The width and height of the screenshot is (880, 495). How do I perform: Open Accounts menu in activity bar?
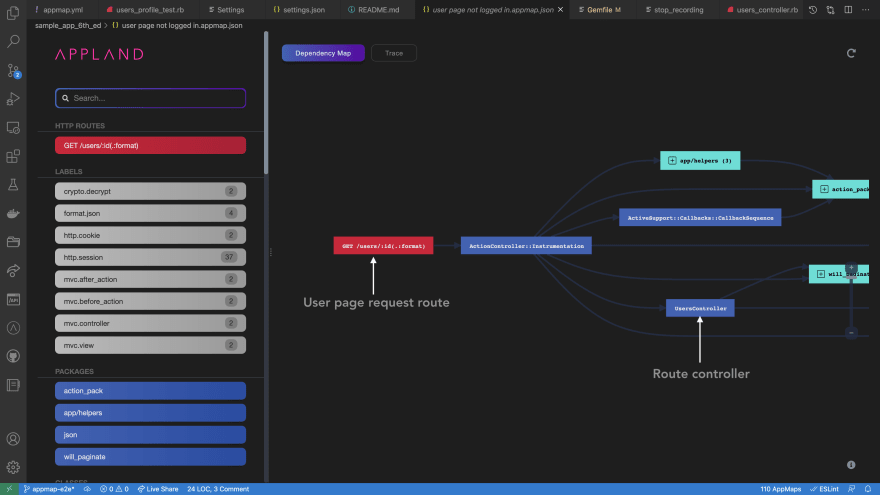[x=13, y=439]
